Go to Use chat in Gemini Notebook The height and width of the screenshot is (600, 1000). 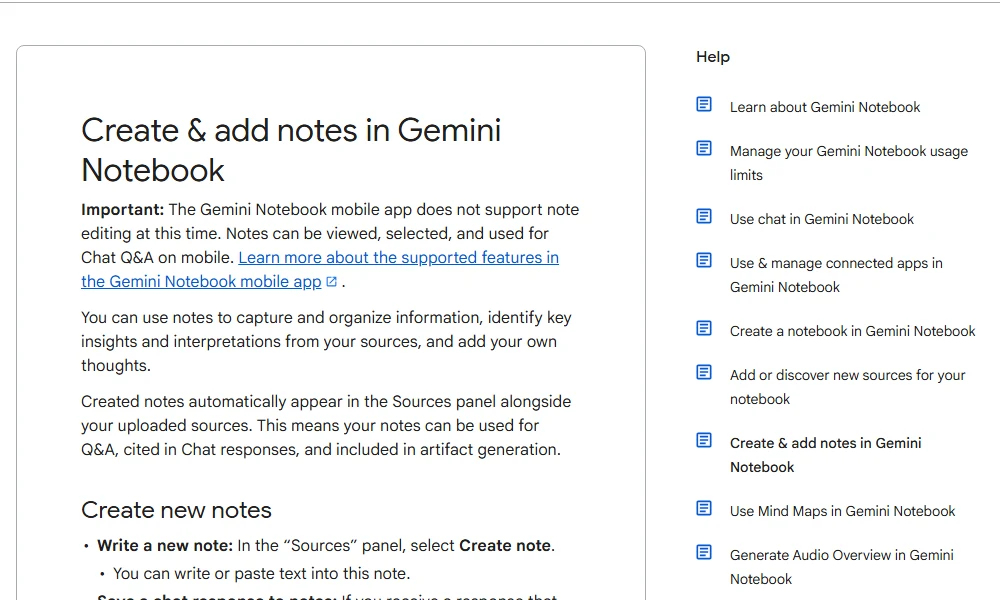click(x=821, y=219)
